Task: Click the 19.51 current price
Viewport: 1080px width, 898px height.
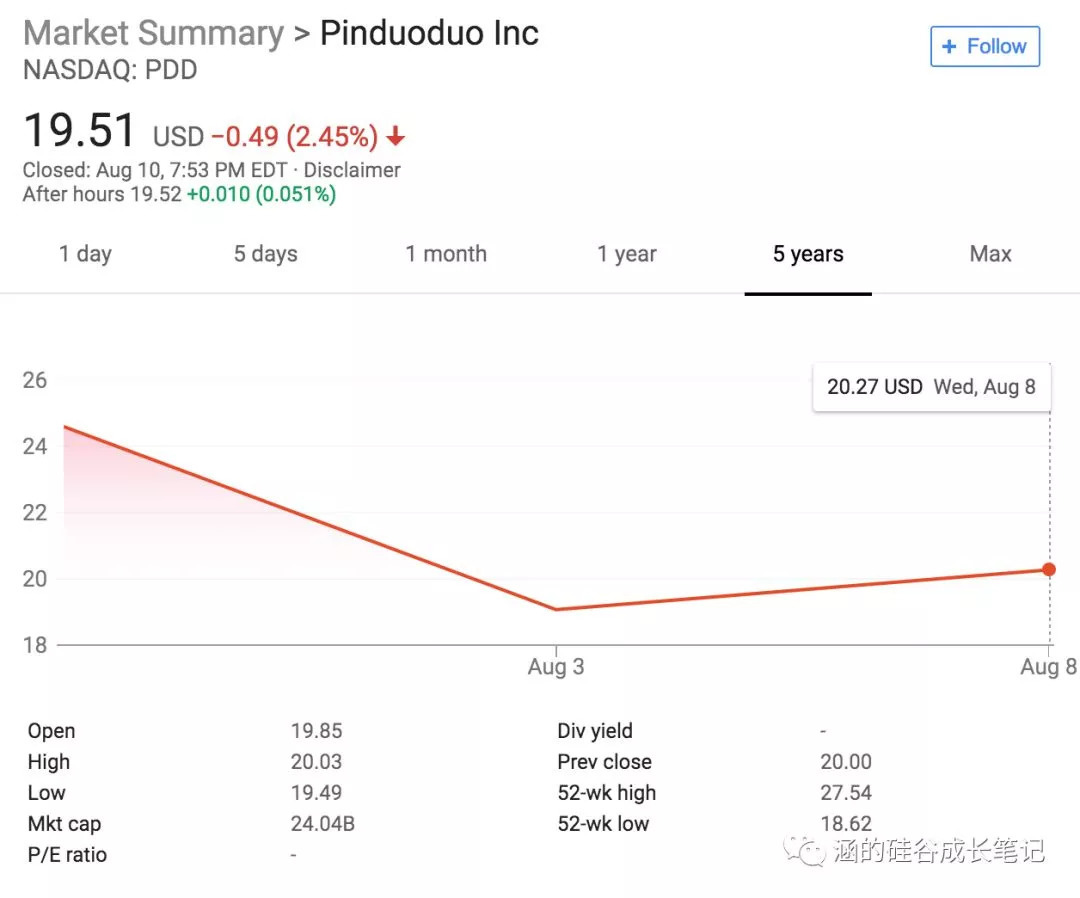Action: point(80,131)
